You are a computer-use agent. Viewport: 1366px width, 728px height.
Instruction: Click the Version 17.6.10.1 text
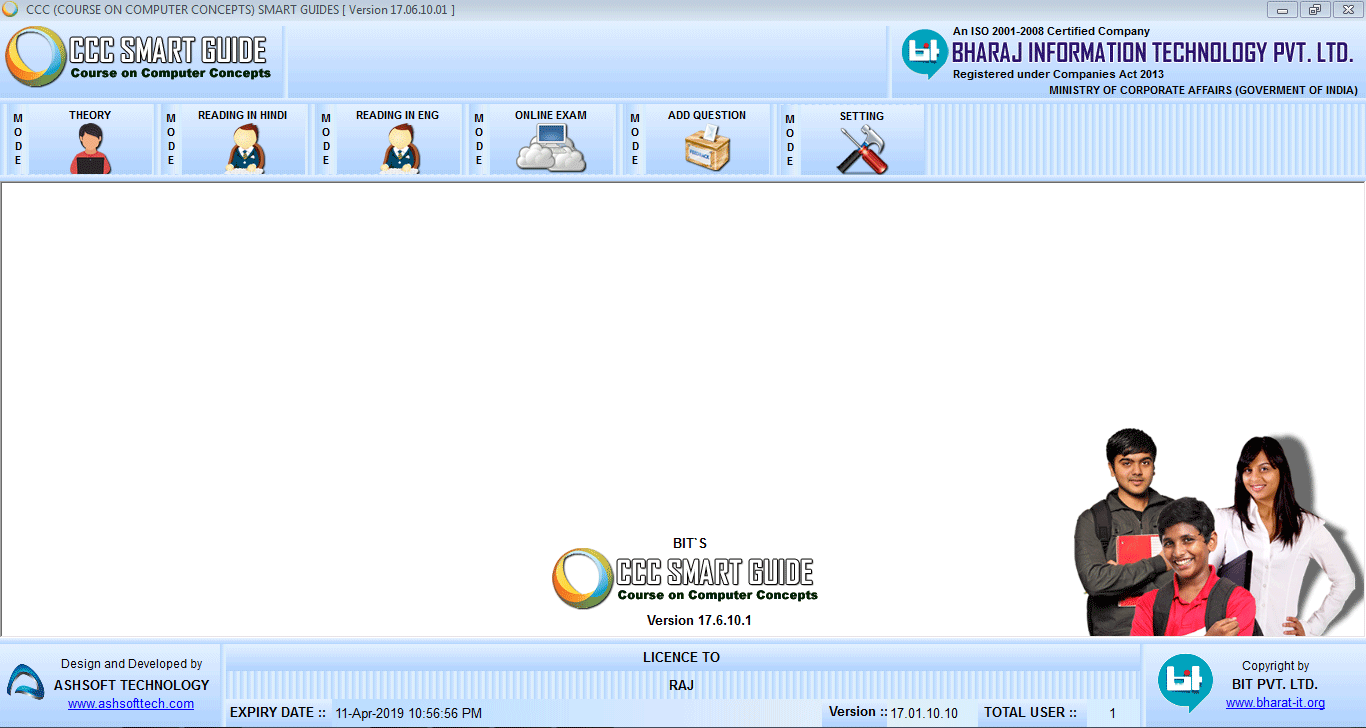coord(699,620)
